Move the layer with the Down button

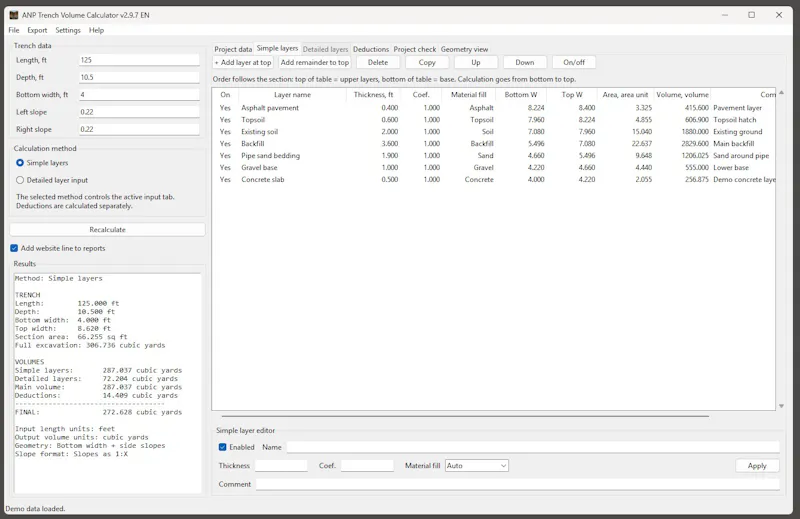[524, 62]
